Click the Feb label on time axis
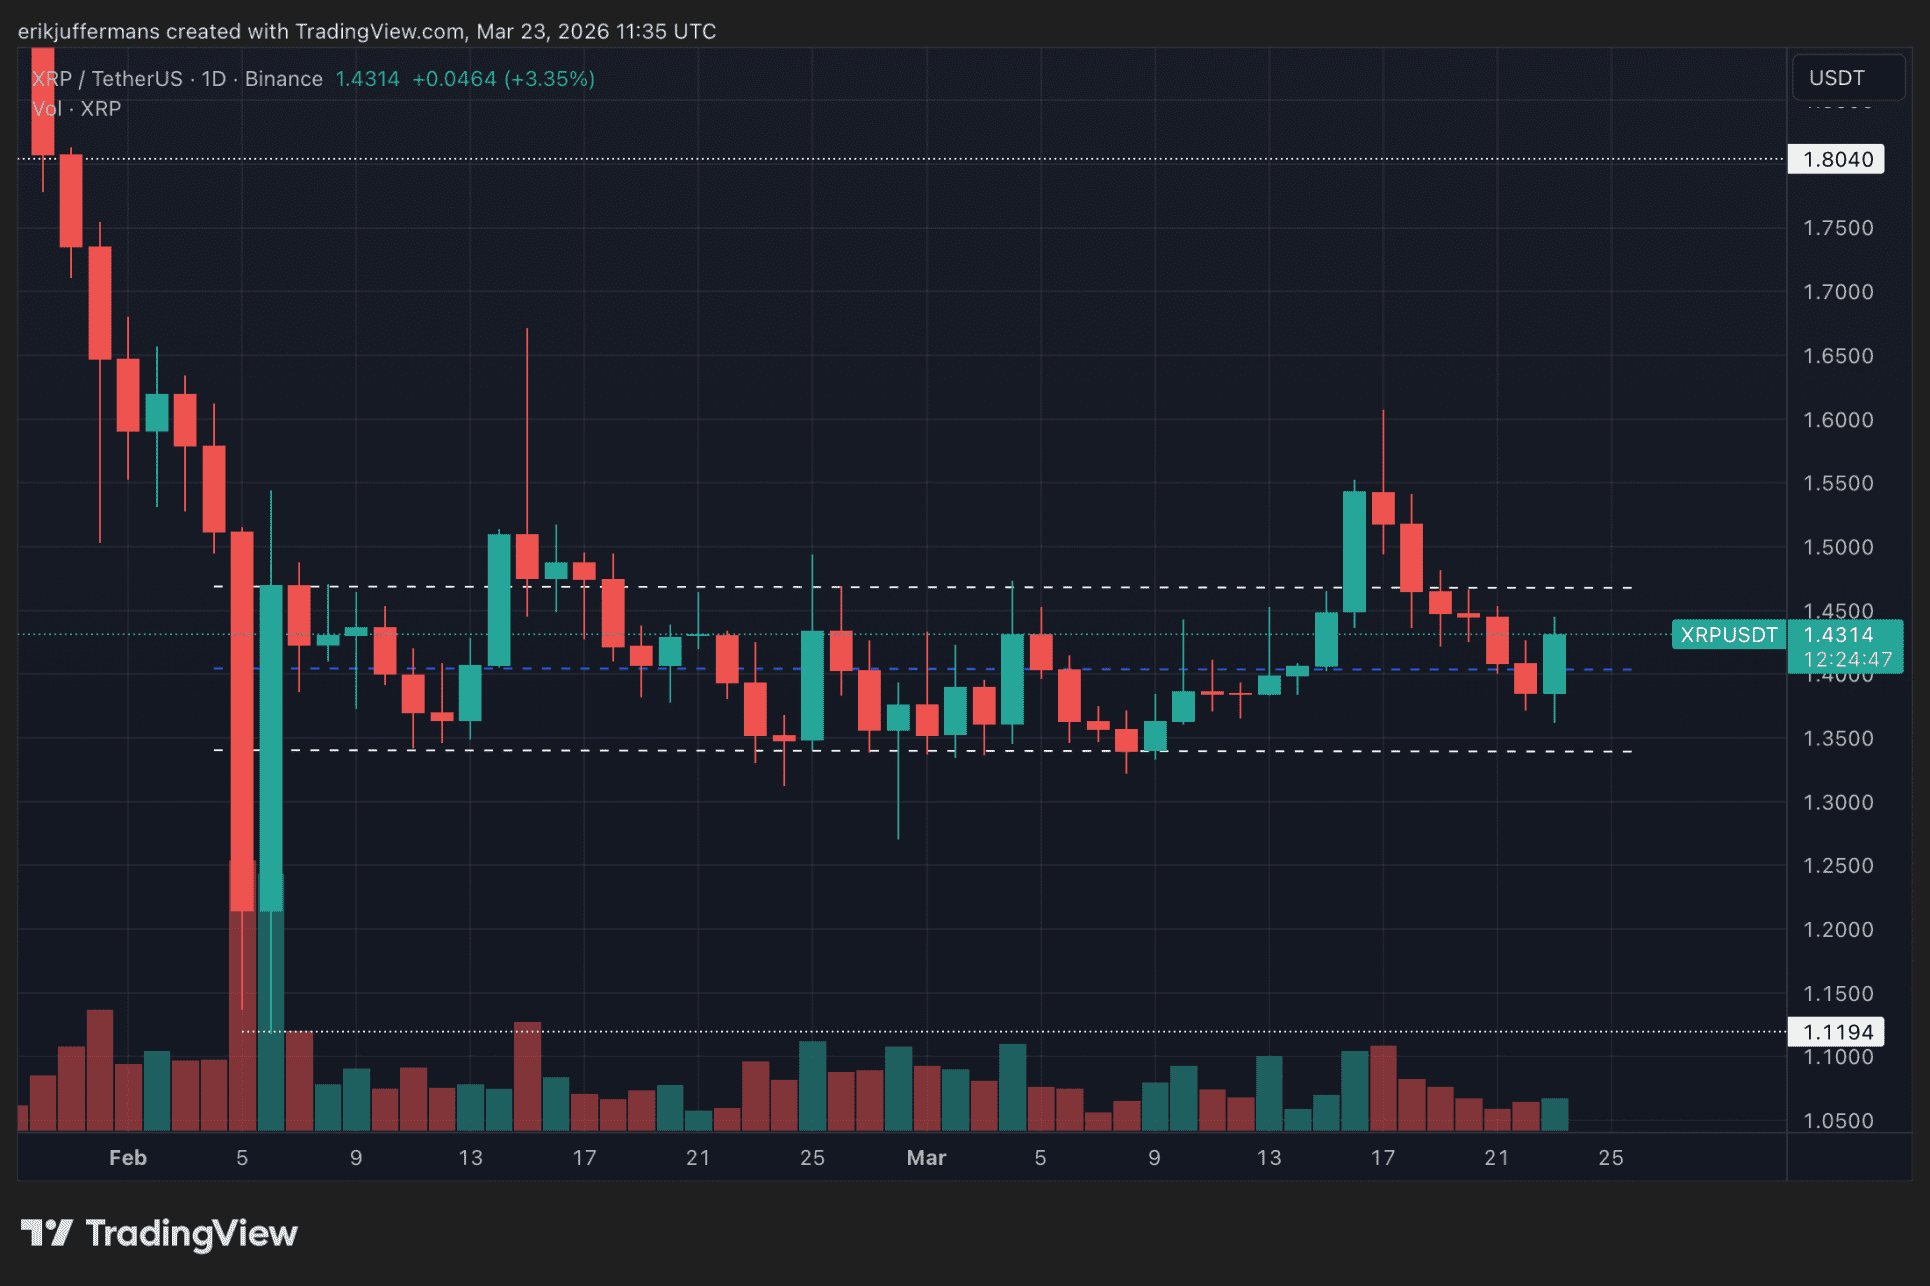 tap(127, 1157)
